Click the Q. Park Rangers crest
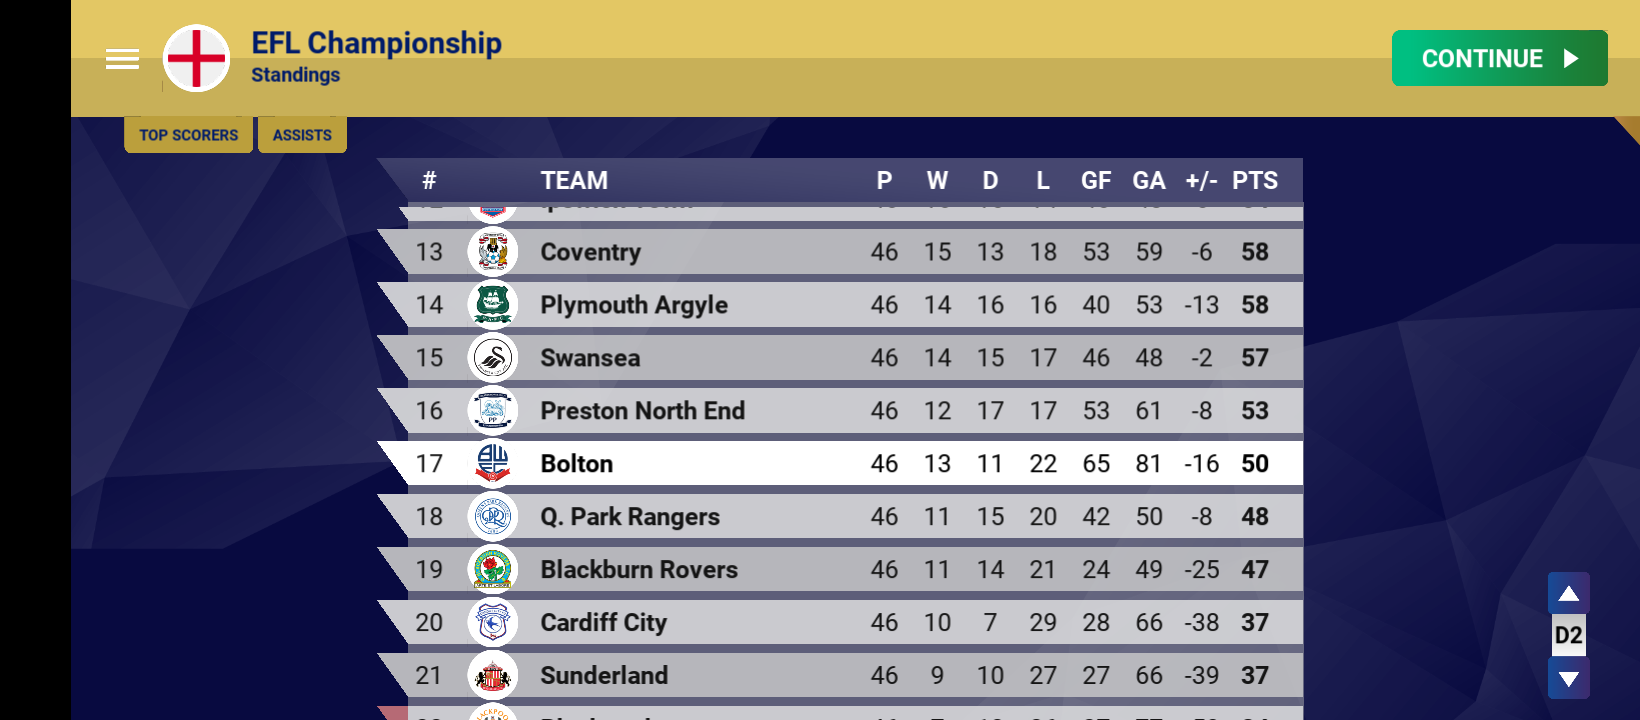The image size is (1640, 720). coord(492,517)
